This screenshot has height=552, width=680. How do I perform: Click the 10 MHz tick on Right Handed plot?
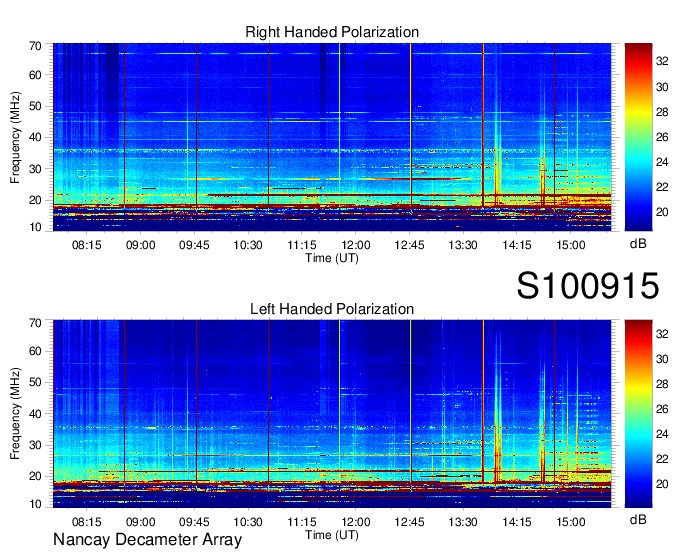35,227
